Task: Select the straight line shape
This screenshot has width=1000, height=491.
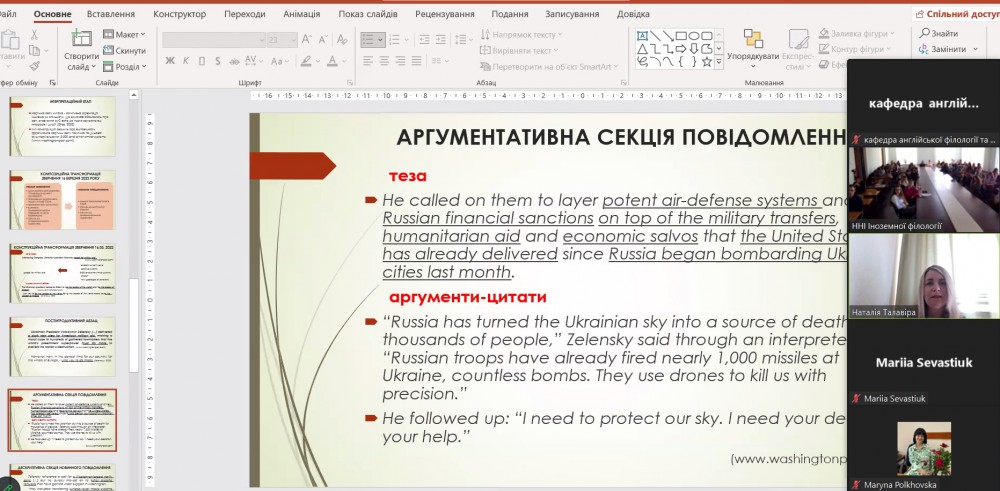Action: tap(656, 36)
